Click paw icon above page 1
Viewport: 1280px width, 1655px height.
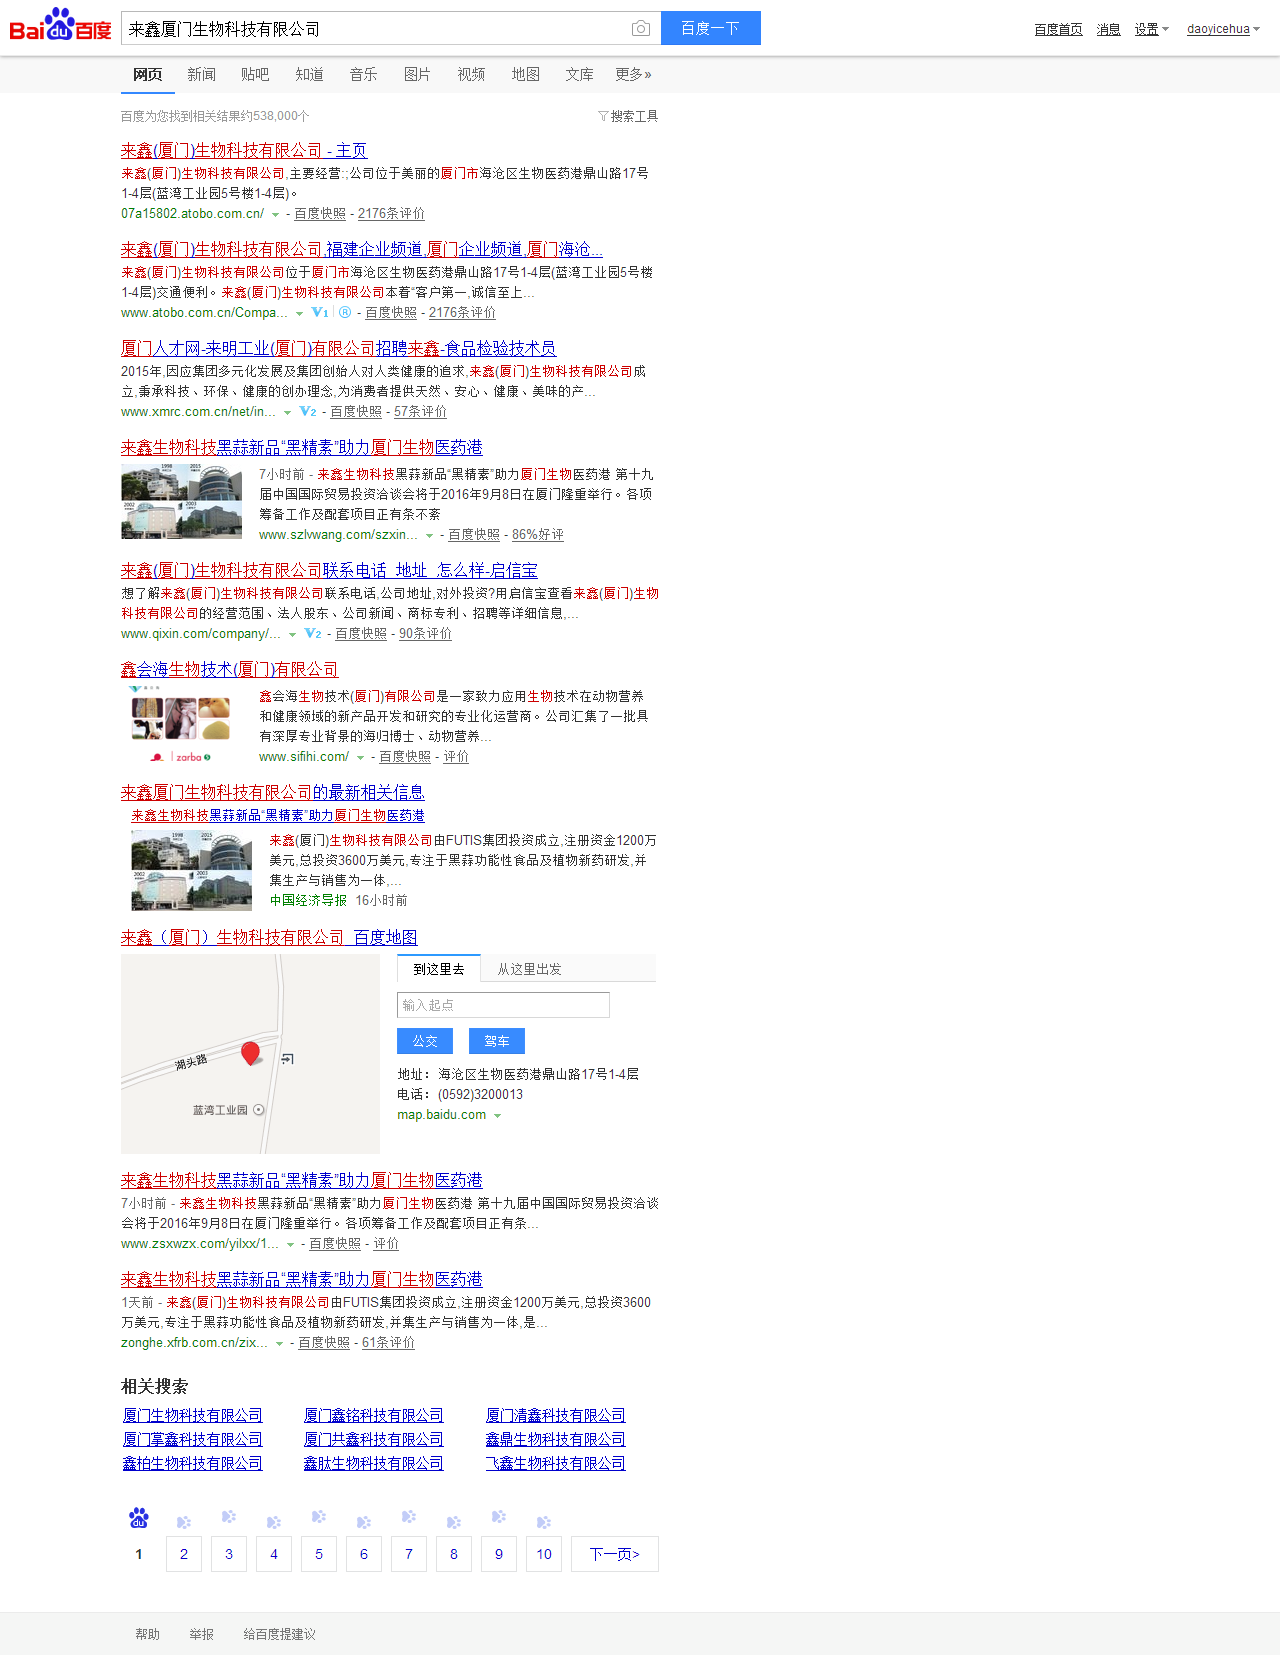139,1518
